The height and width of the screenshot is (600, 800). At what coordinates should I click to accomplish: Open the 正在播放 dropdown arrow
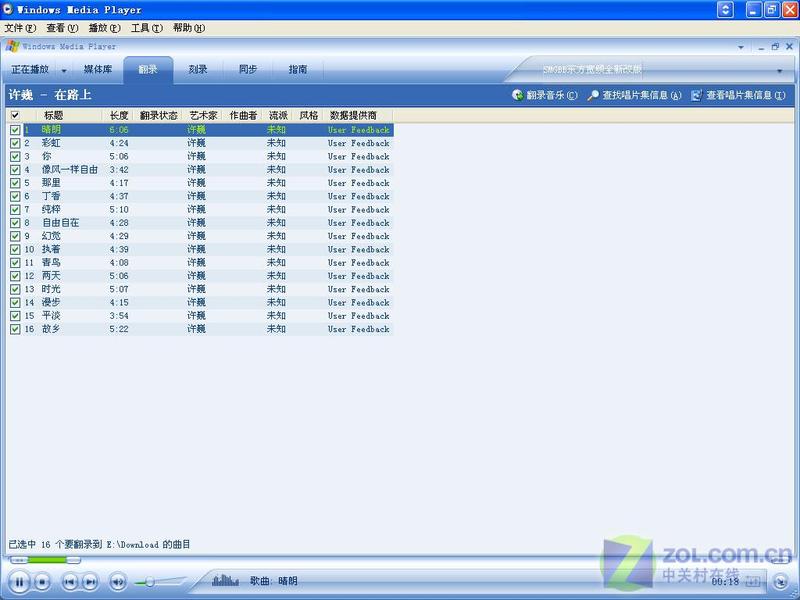click(64, 70)
